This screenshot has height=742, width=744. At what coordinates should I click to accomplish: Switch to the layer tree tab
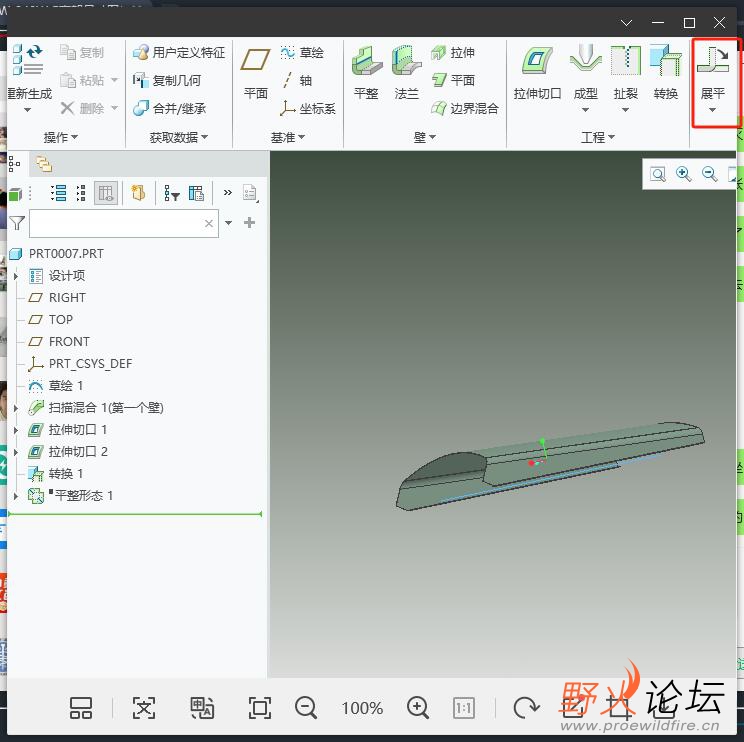tap(44, 164)
